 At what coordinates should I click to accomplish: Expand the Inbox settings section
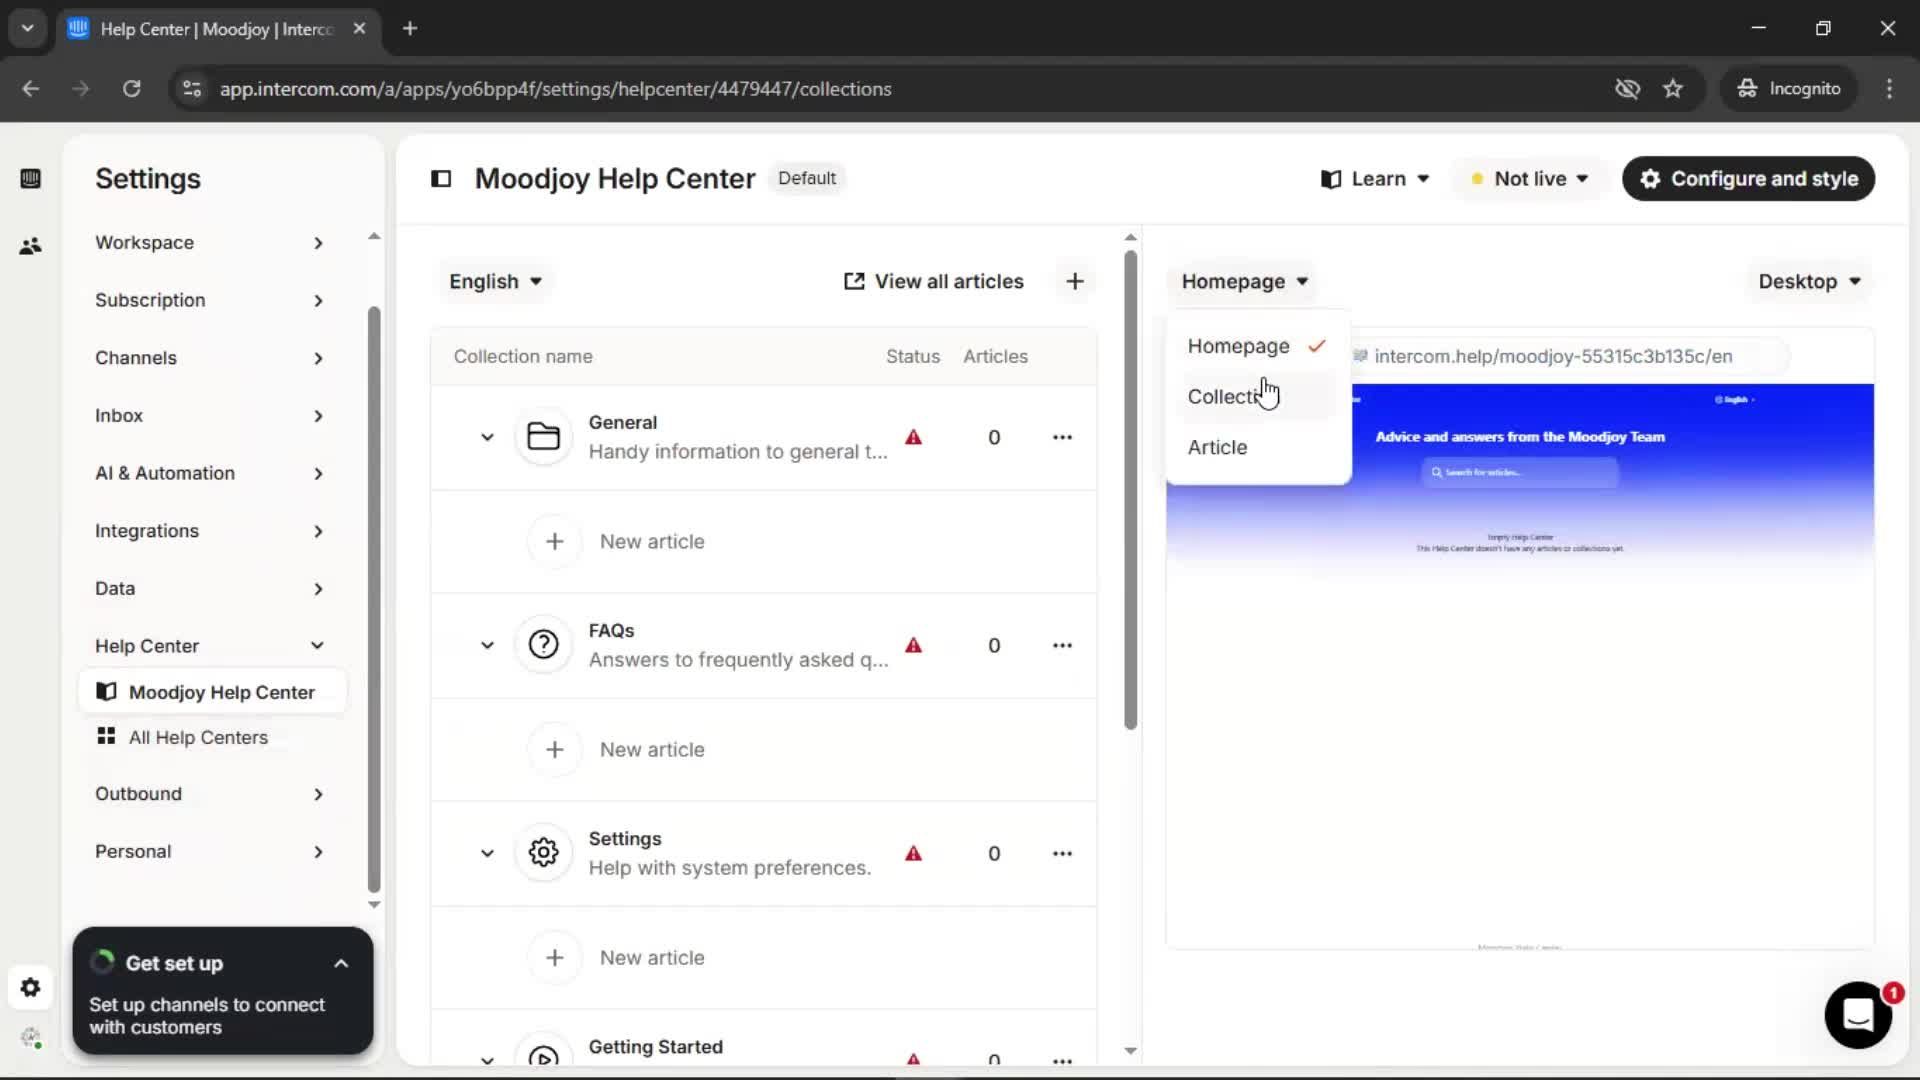(x=210, y=416)
